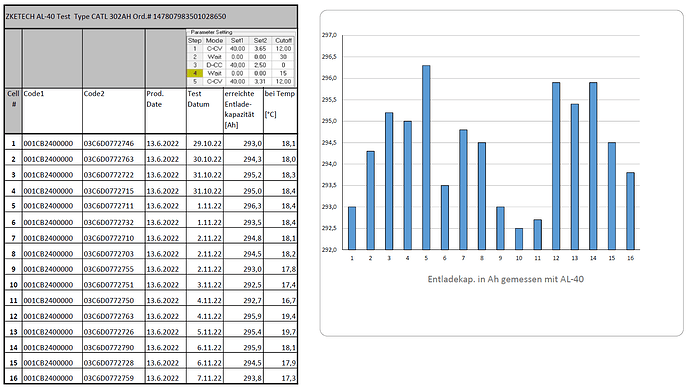
Task: Click the 297,0 y-axis label
Action: [330, 35]
